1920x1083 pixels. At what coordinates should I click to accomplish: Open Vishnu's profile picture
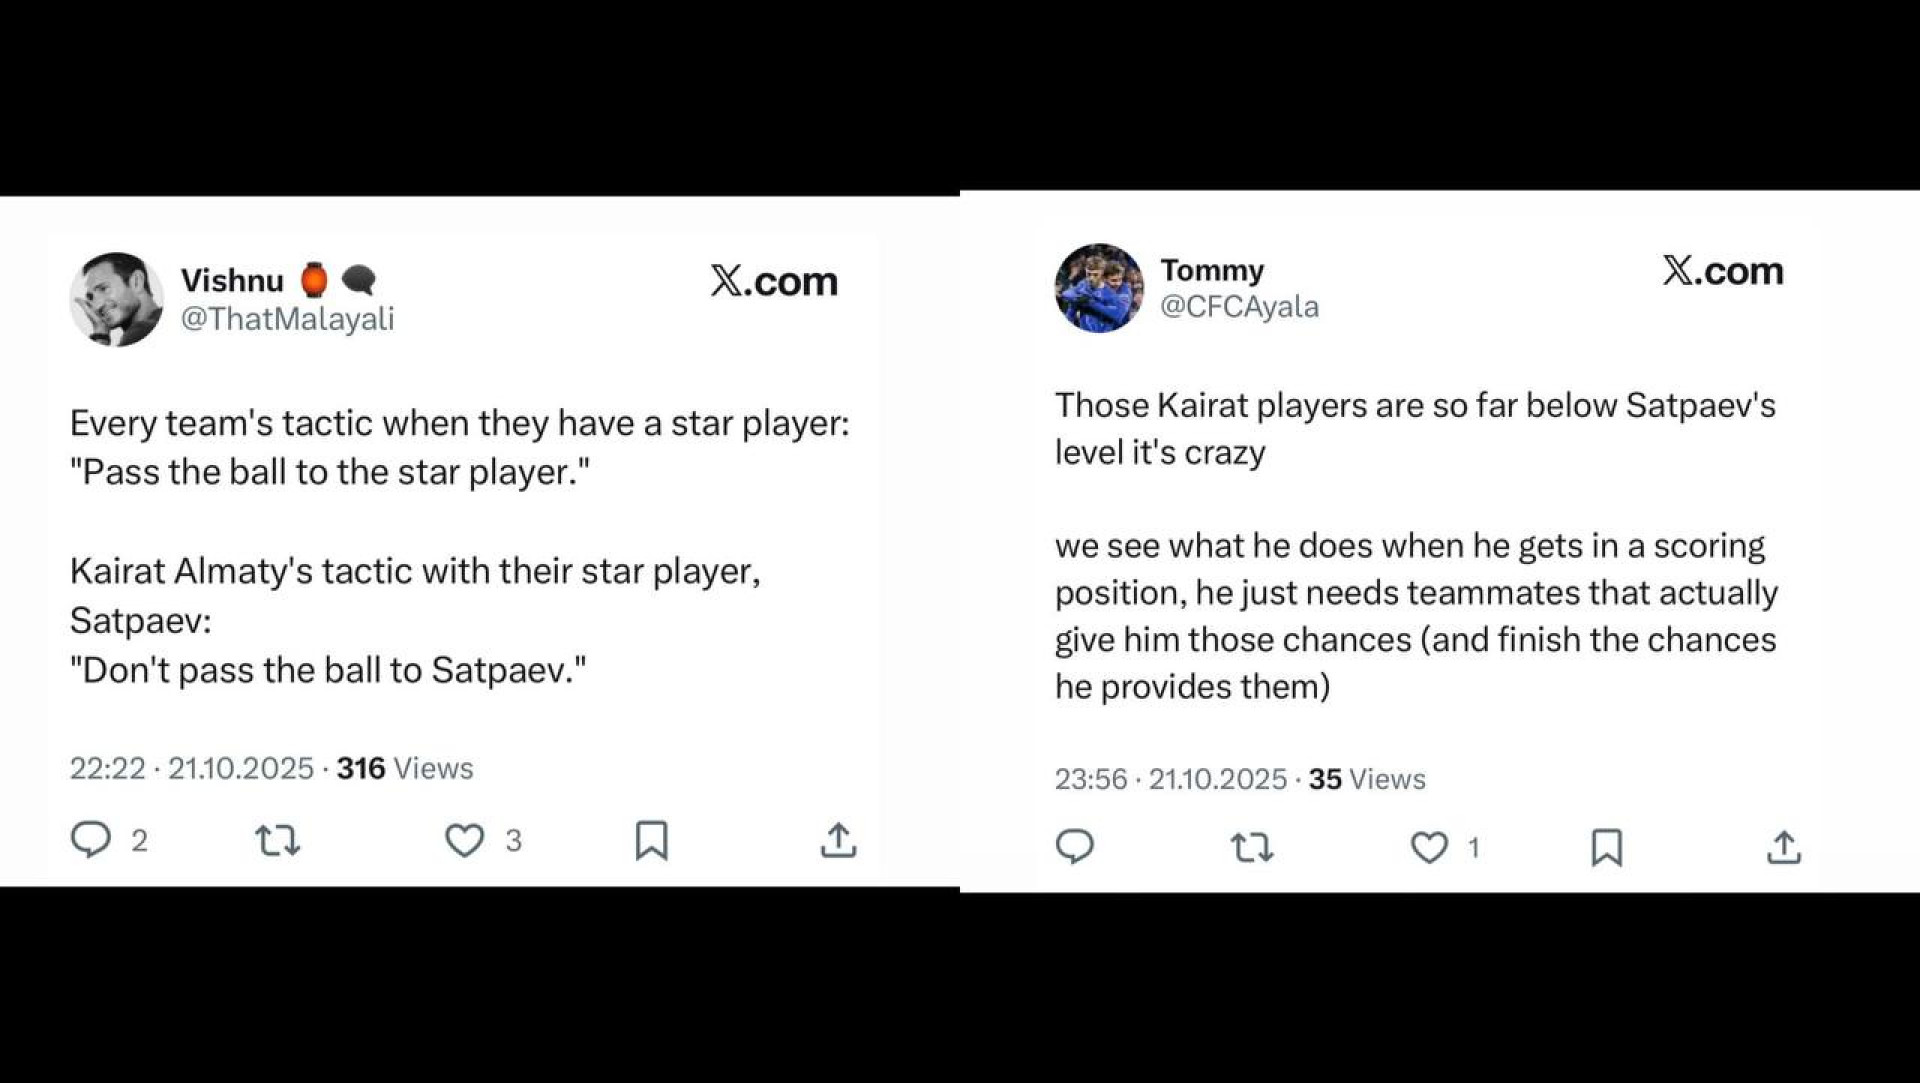point(116,299)
